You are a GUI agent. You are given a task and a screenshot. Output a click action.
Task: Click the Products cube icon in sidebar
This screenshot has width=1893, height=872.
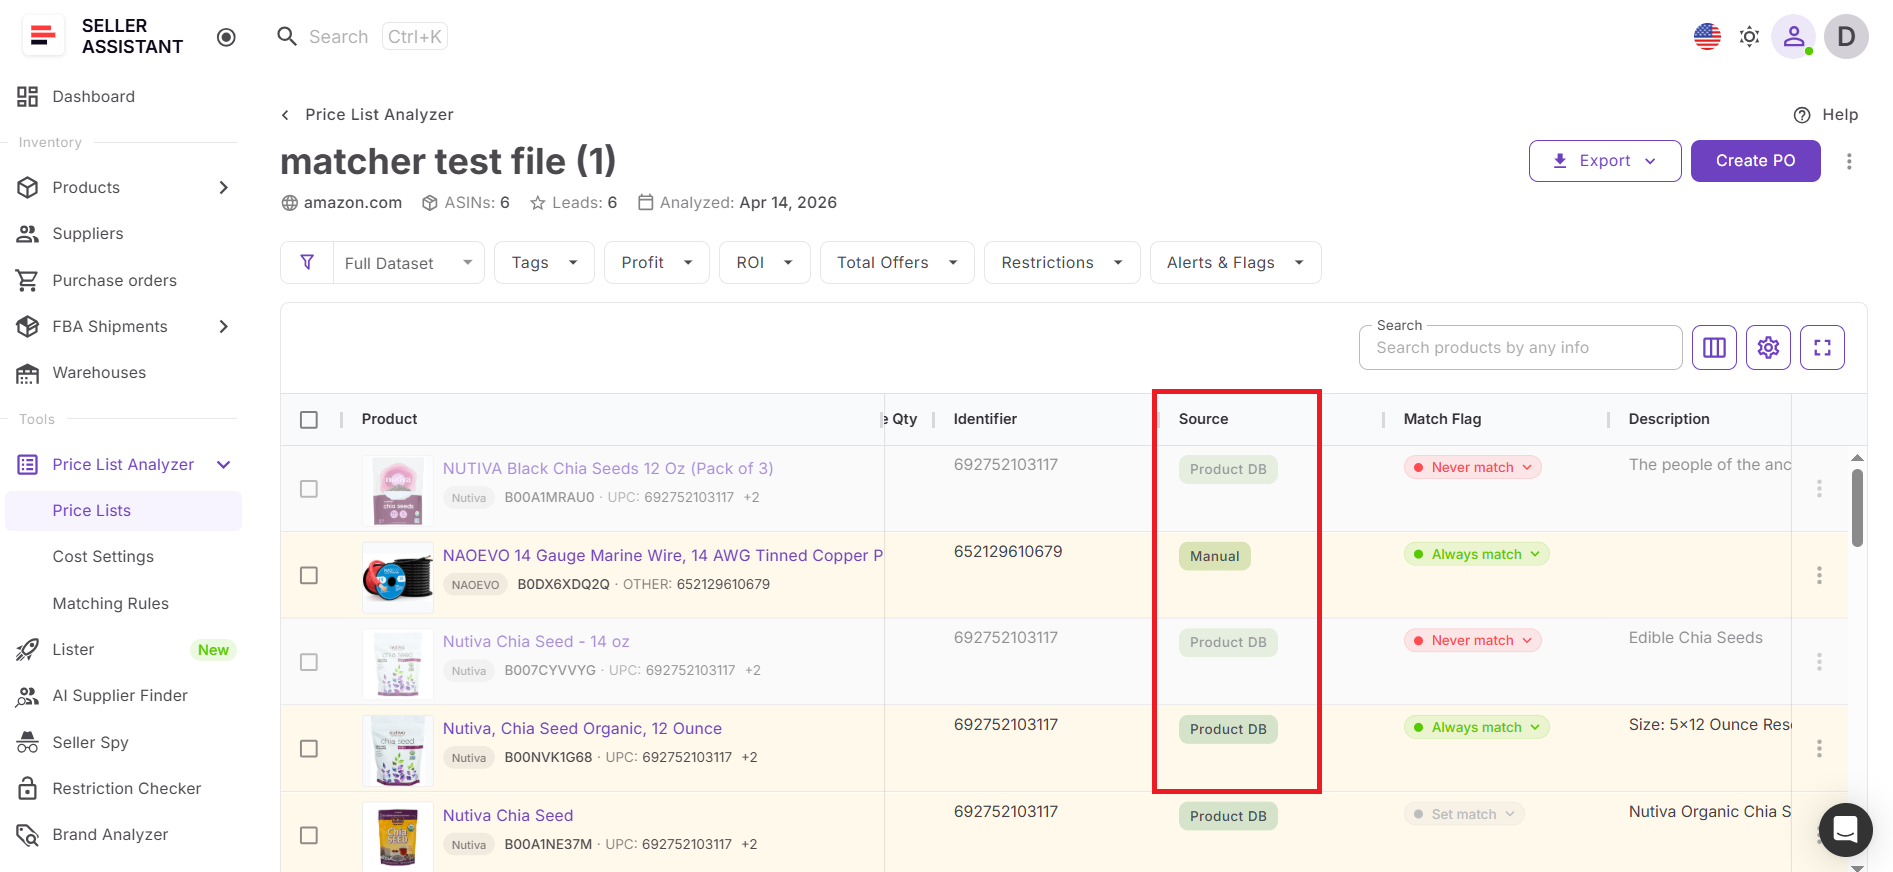(x=27, y=188)
